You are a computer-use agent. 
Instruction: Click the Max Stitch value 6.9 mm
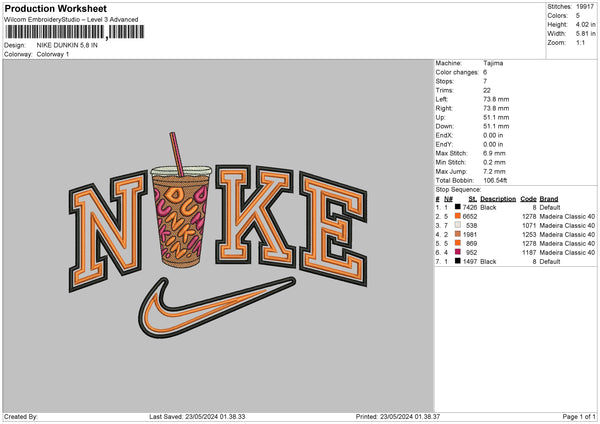tap(494, 153)
